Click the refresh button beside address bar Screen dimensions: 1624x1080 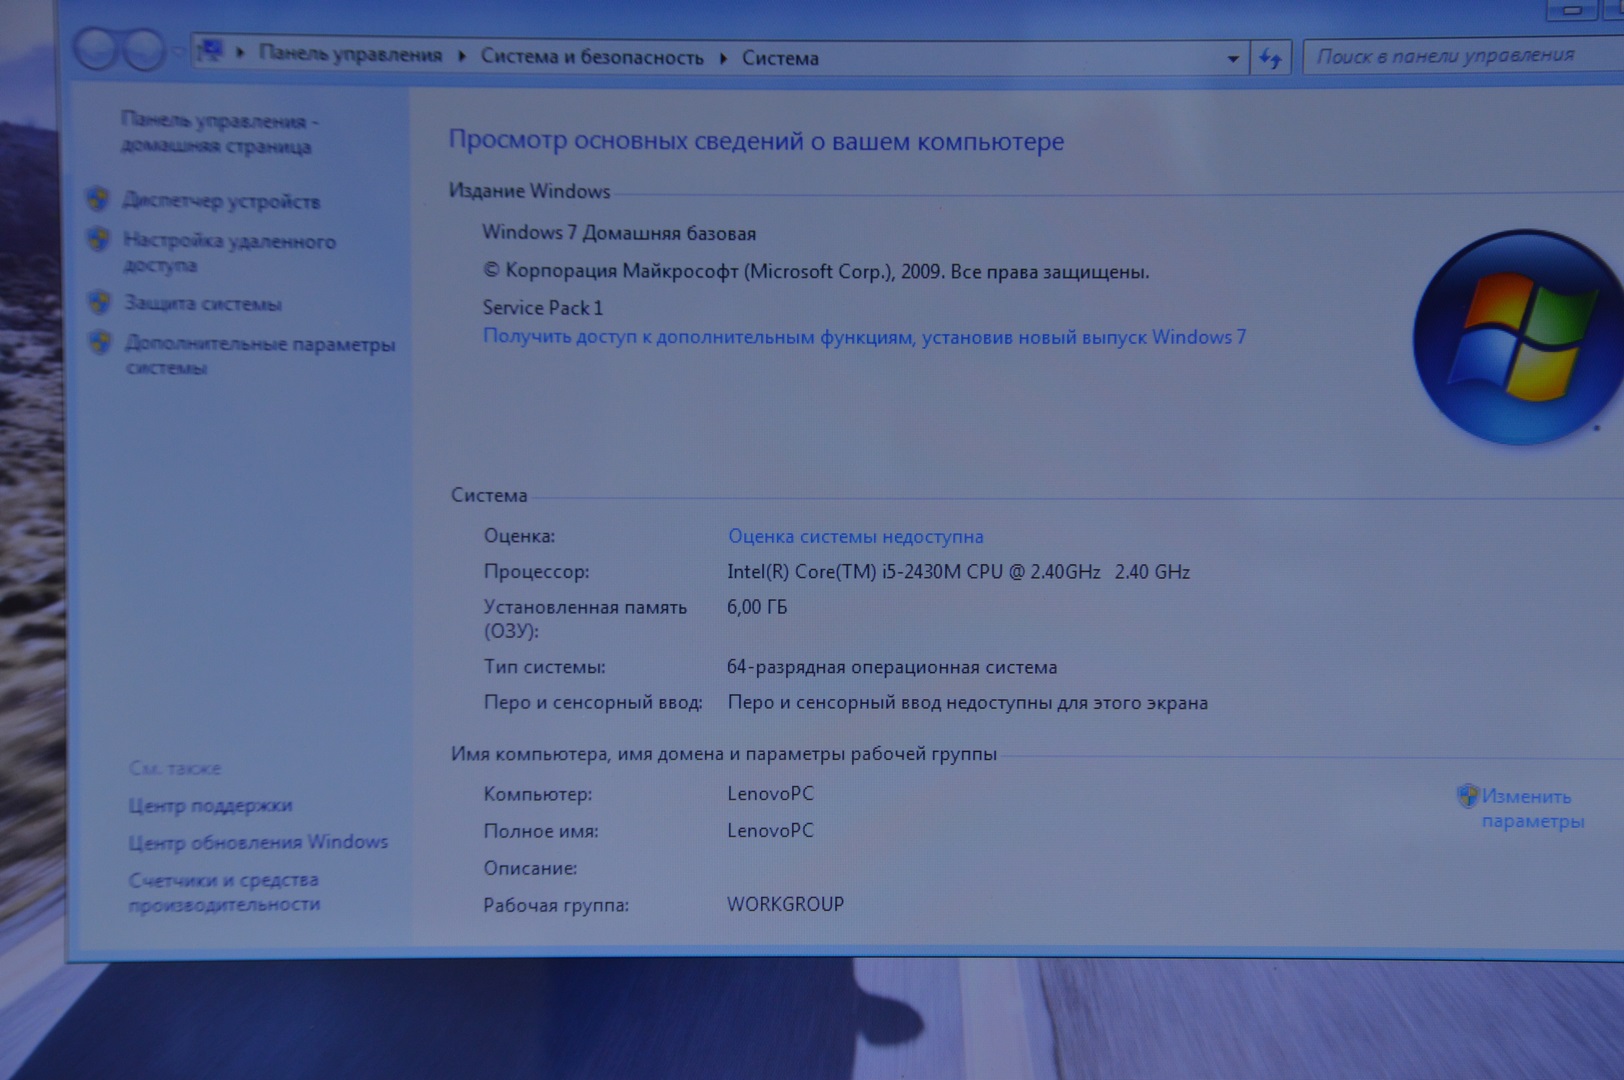[x=1270, y=58]
